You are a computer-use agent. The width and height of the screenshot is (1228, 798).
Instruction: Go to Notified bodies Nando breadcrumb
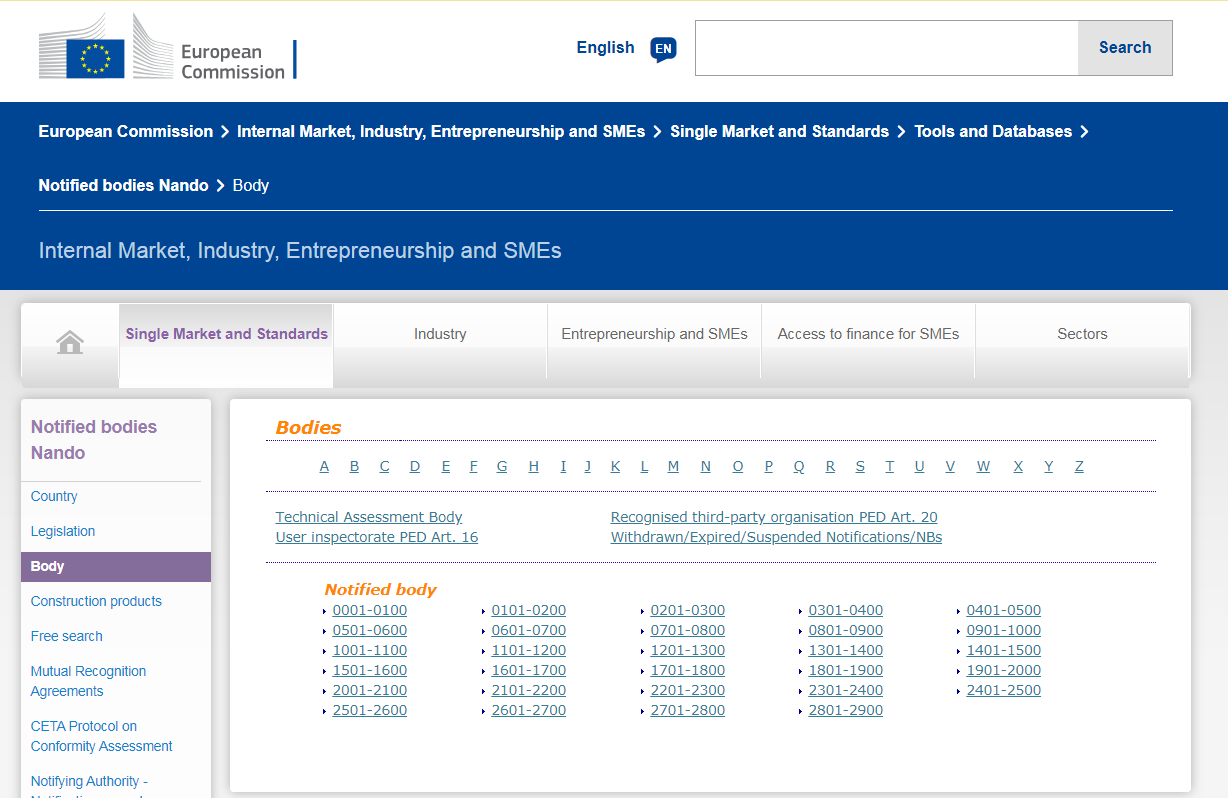124,185
